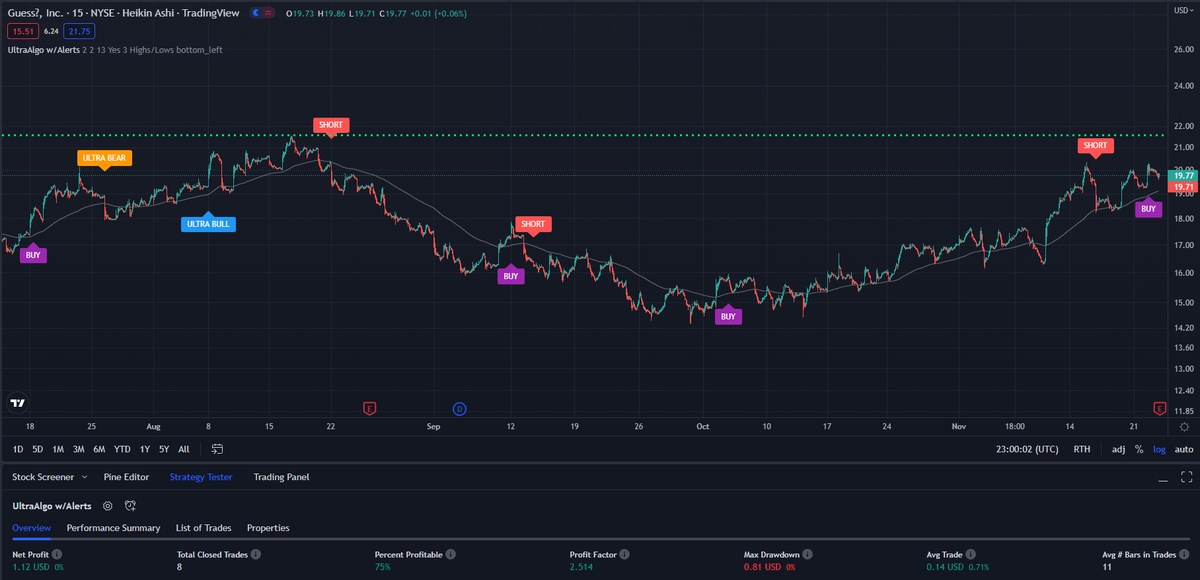The image size is (1200, 580).
Task: Click Percent Profitable info icon
Action: pyautogui.click(x=451, y=554)
